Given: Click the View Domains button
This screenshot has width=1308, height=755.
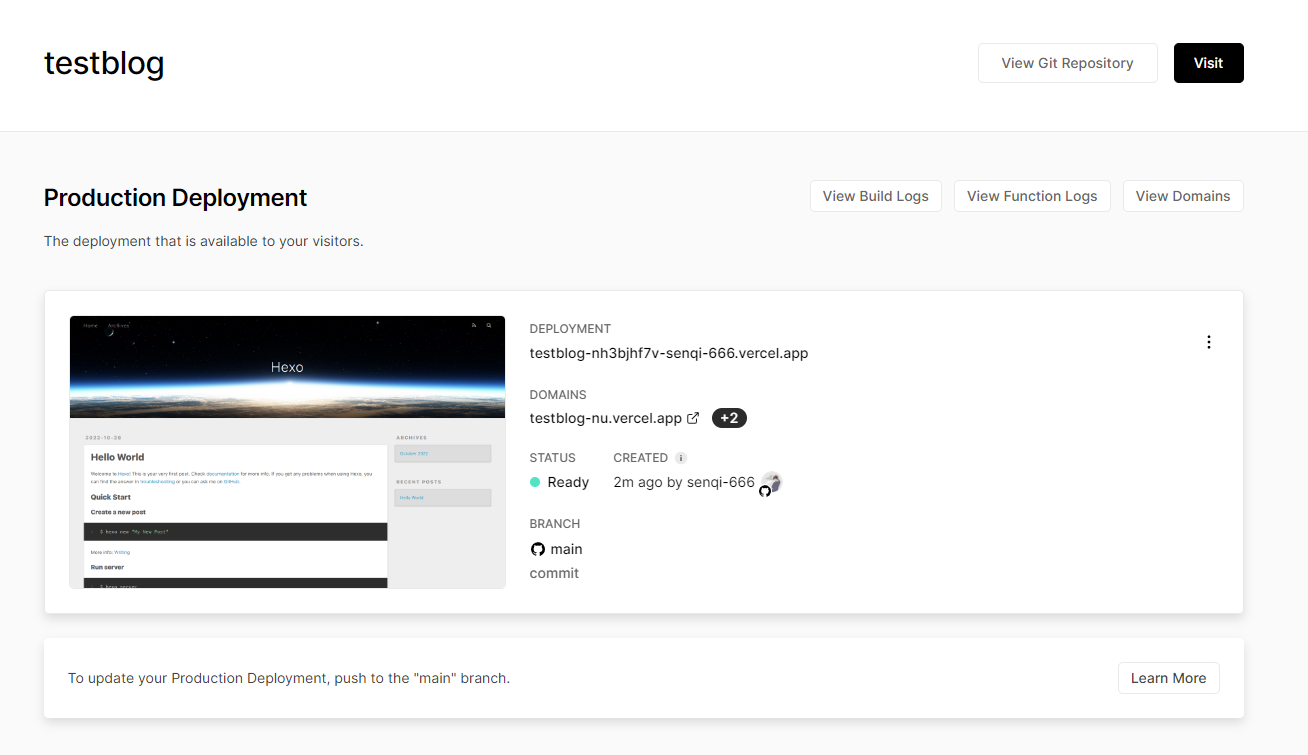Looking at the screenshot, I should (x=1183, y=196).
